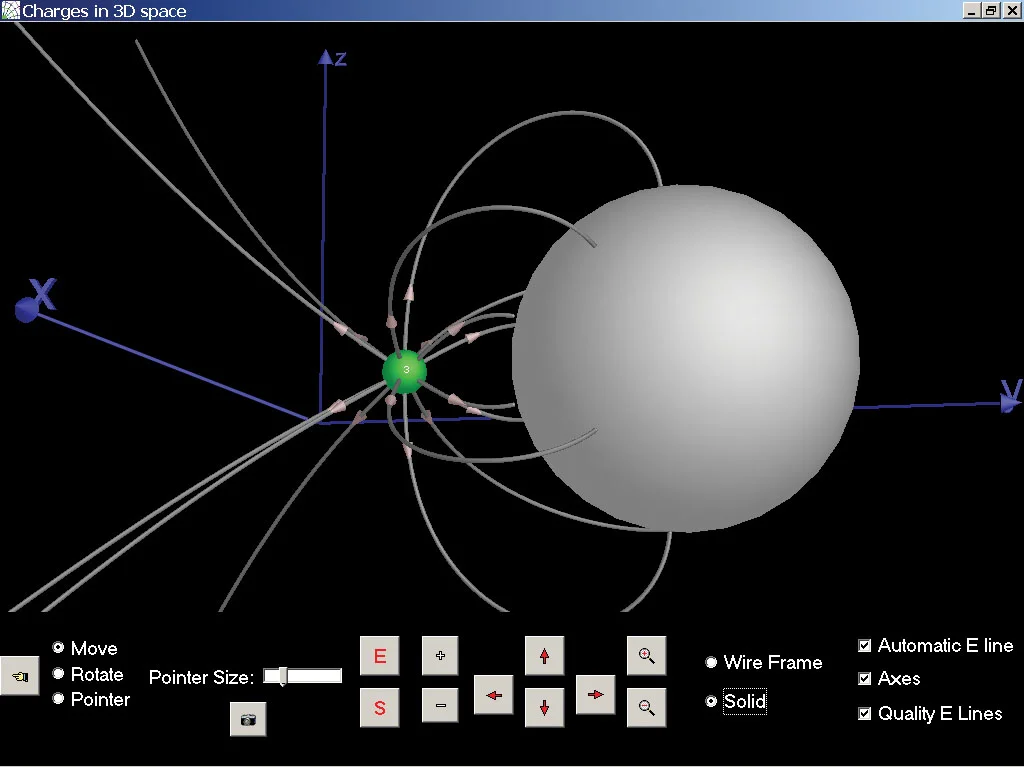Select the zoom out magnifier icon

point(646,707)
